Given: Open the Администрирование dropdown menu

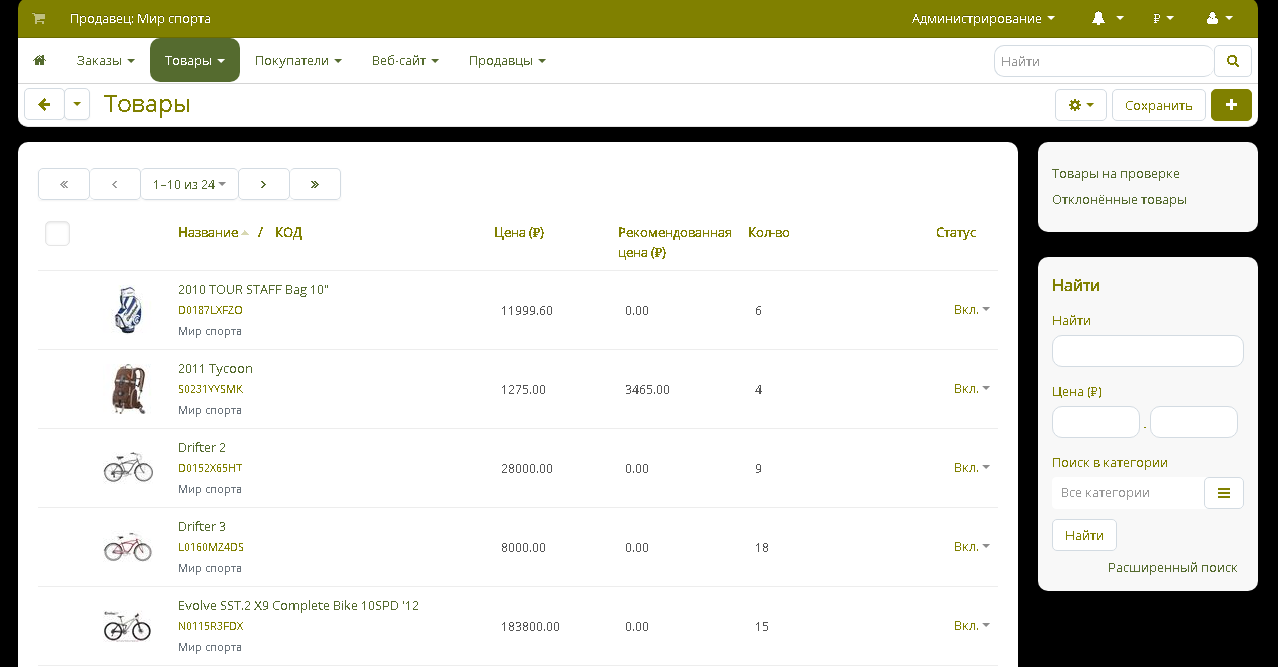Looking at the screenshot, I should [x=983, y=18].
